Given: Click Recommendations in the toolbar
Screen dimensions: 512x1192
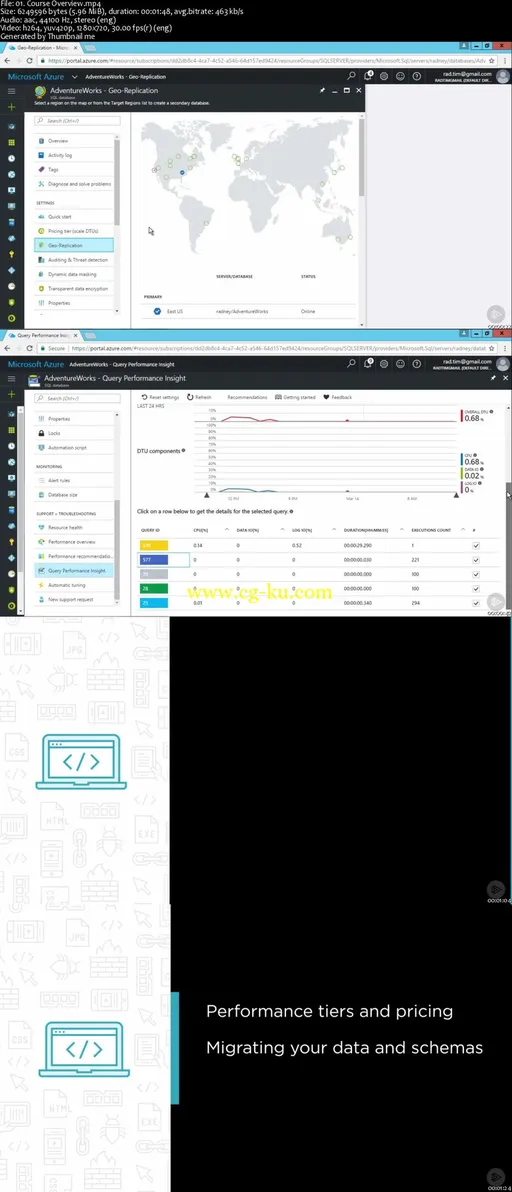Looking at the screenshot, I should click(x=247, y=397).
